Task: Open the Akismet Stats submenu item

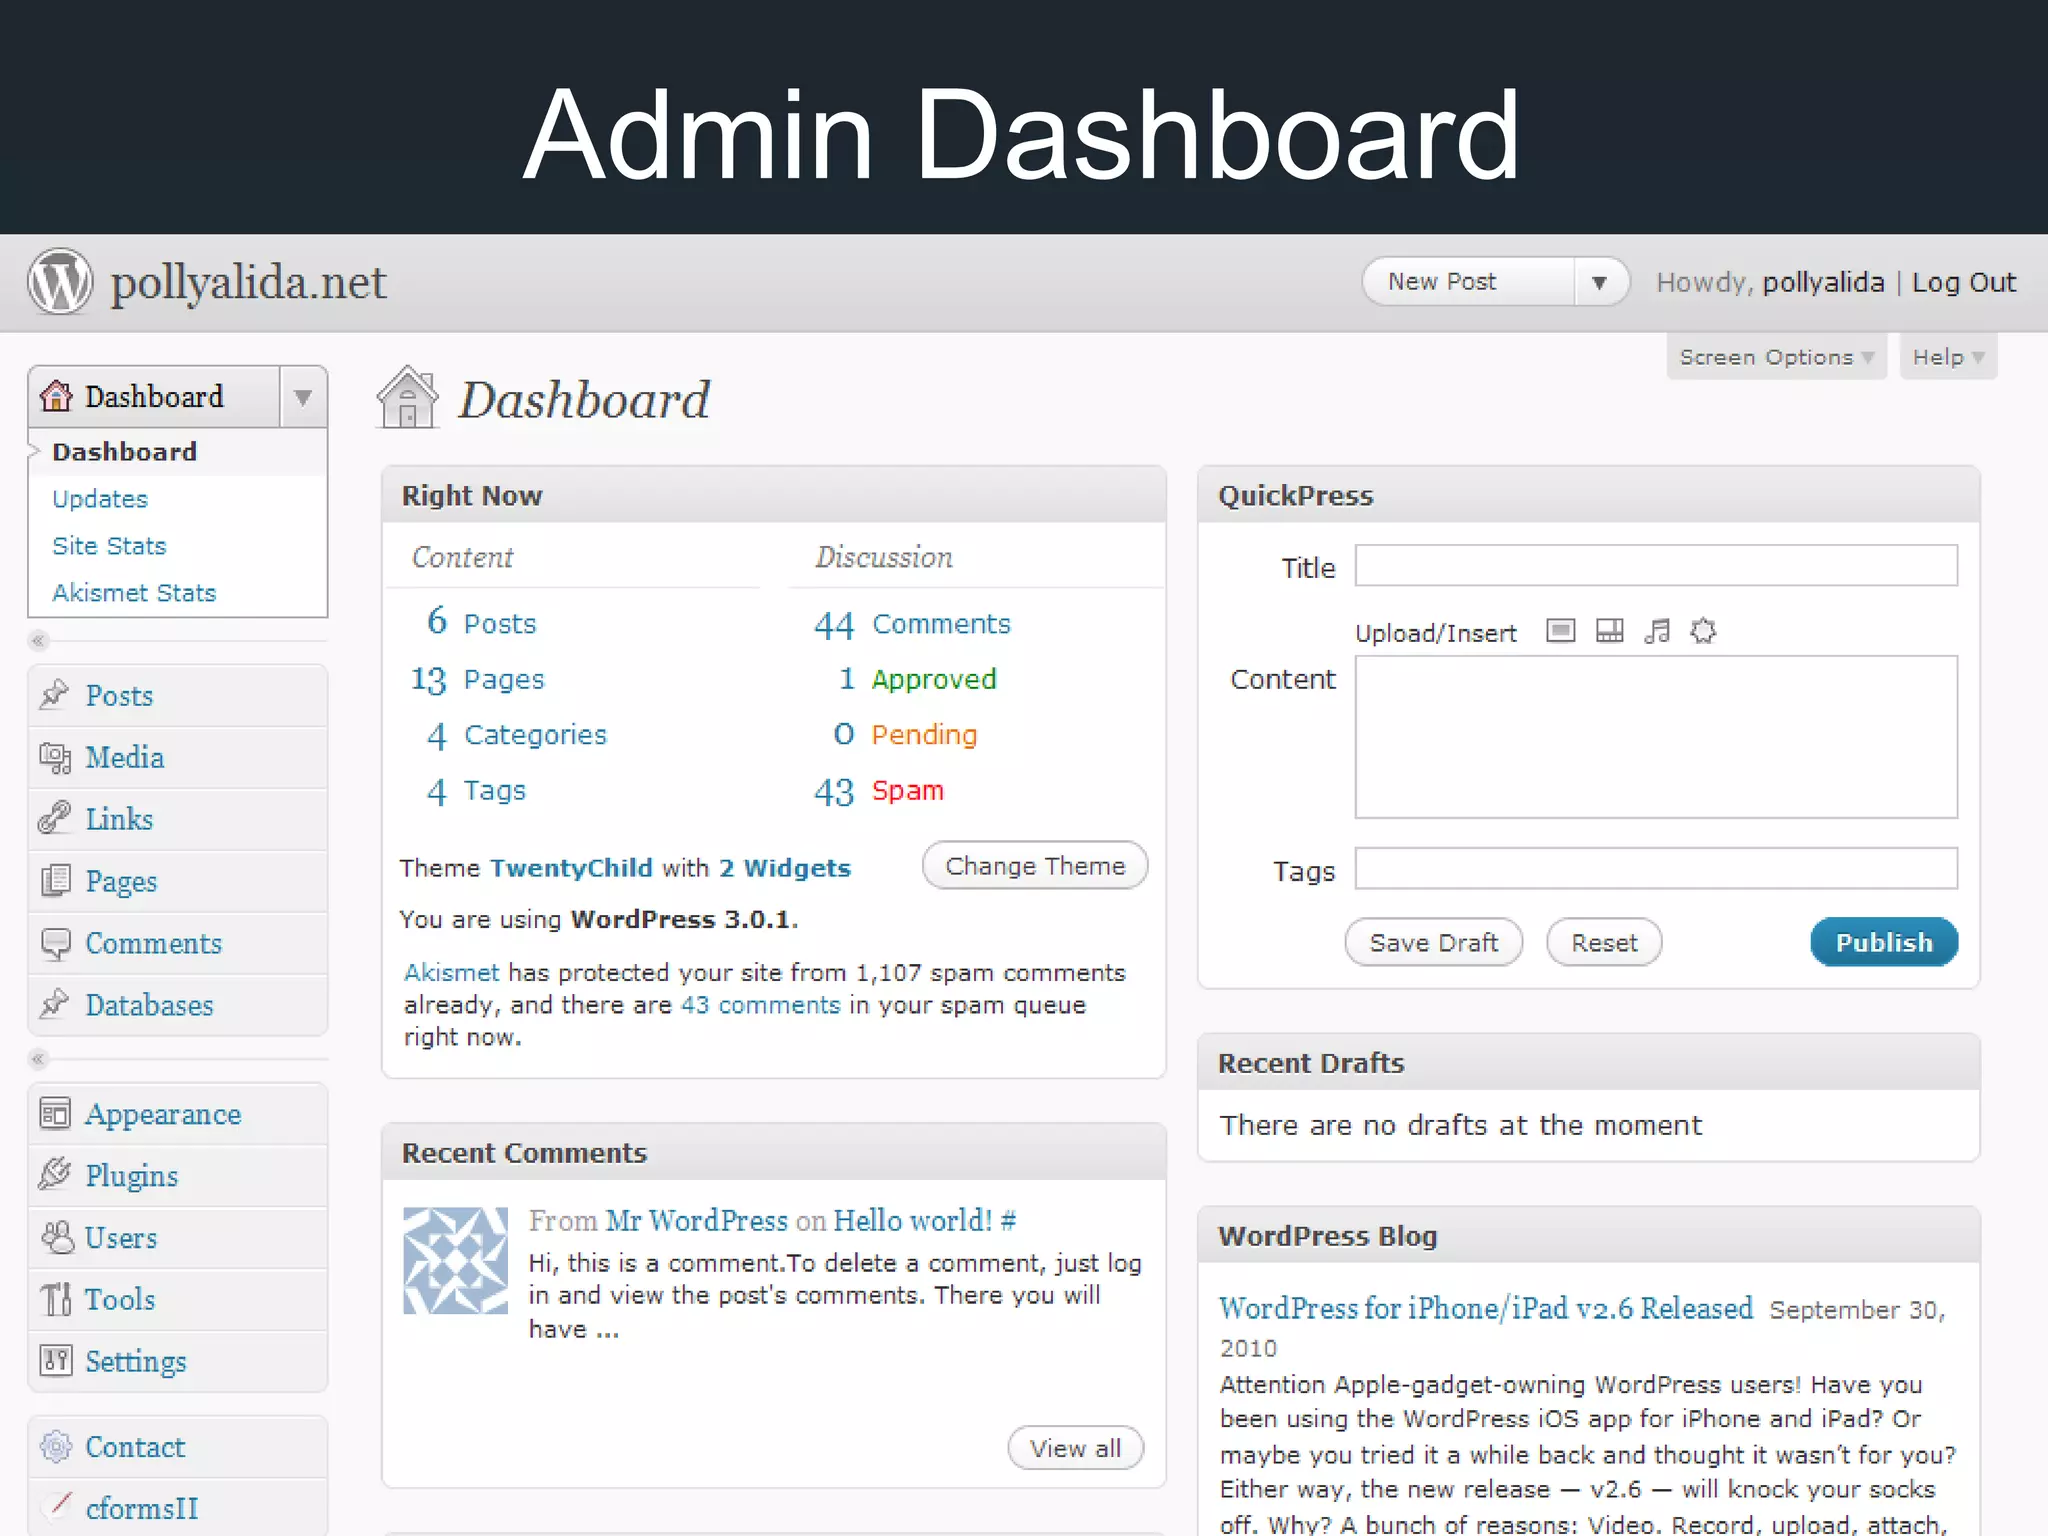Action: pyautogui.click(x=134, y=593)
